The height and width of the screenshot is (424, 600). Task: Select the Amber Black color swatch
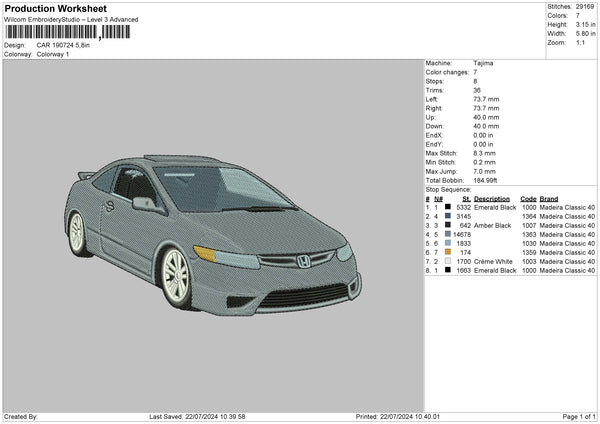coord(448,225)
